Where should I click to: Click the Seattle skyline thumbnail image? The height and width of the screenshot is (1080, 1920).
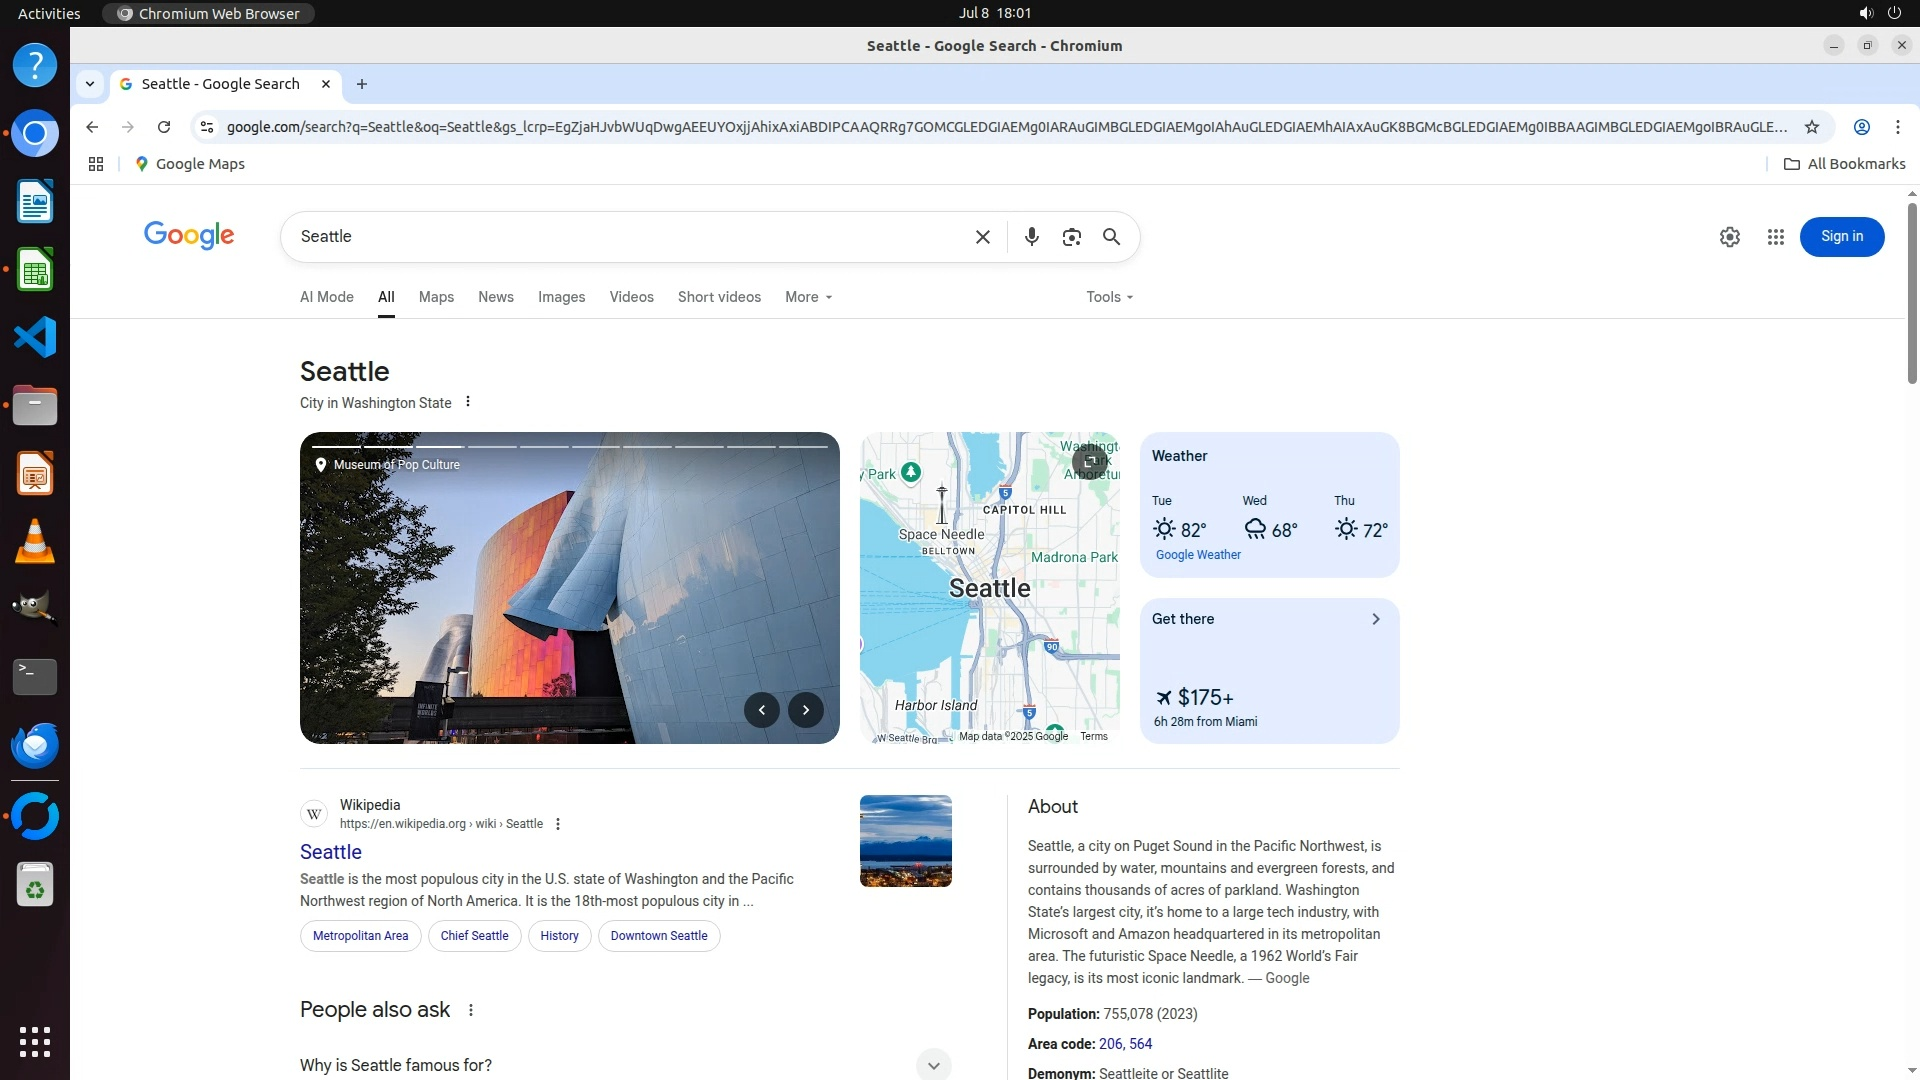tap(905, 841)
